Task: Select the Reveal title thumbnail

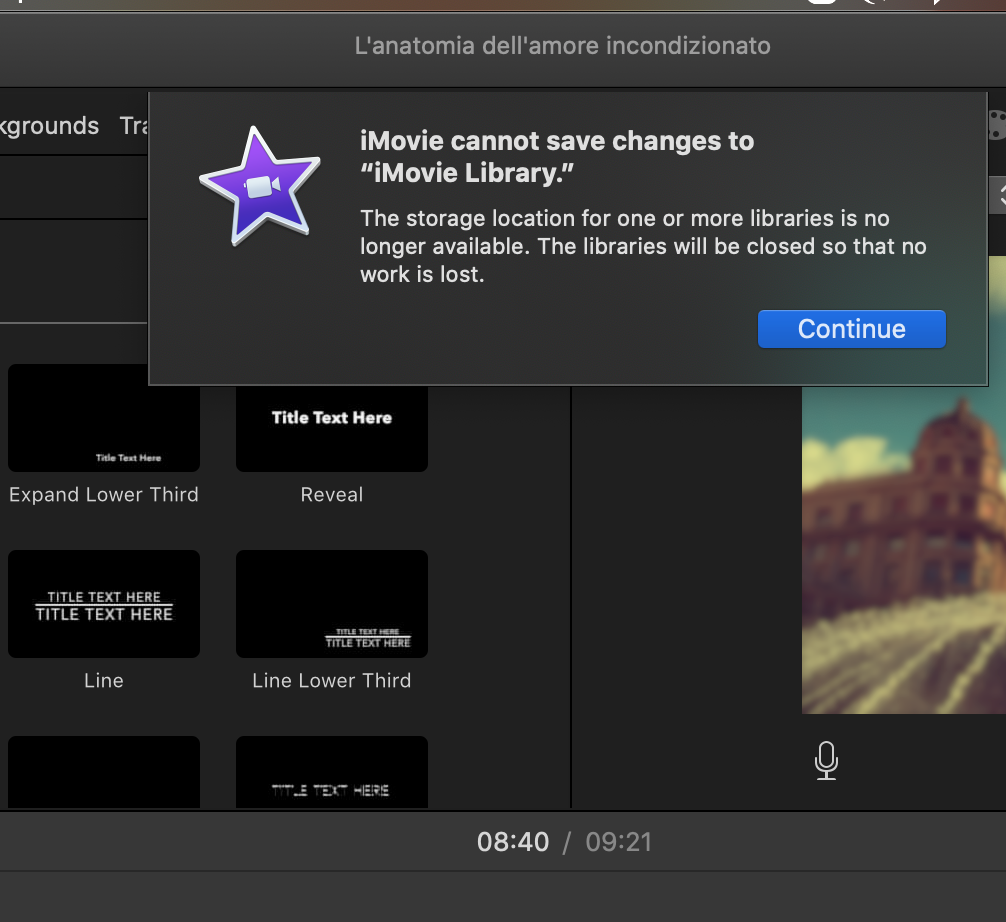Action: pos(332,428)
